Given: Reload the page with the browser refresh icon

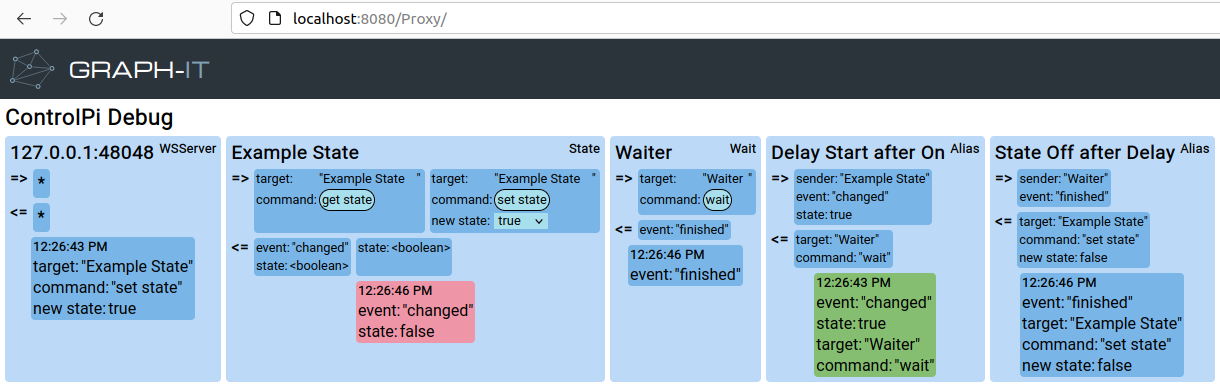Looking at the screenshot, I should click(x=96, y=19).
